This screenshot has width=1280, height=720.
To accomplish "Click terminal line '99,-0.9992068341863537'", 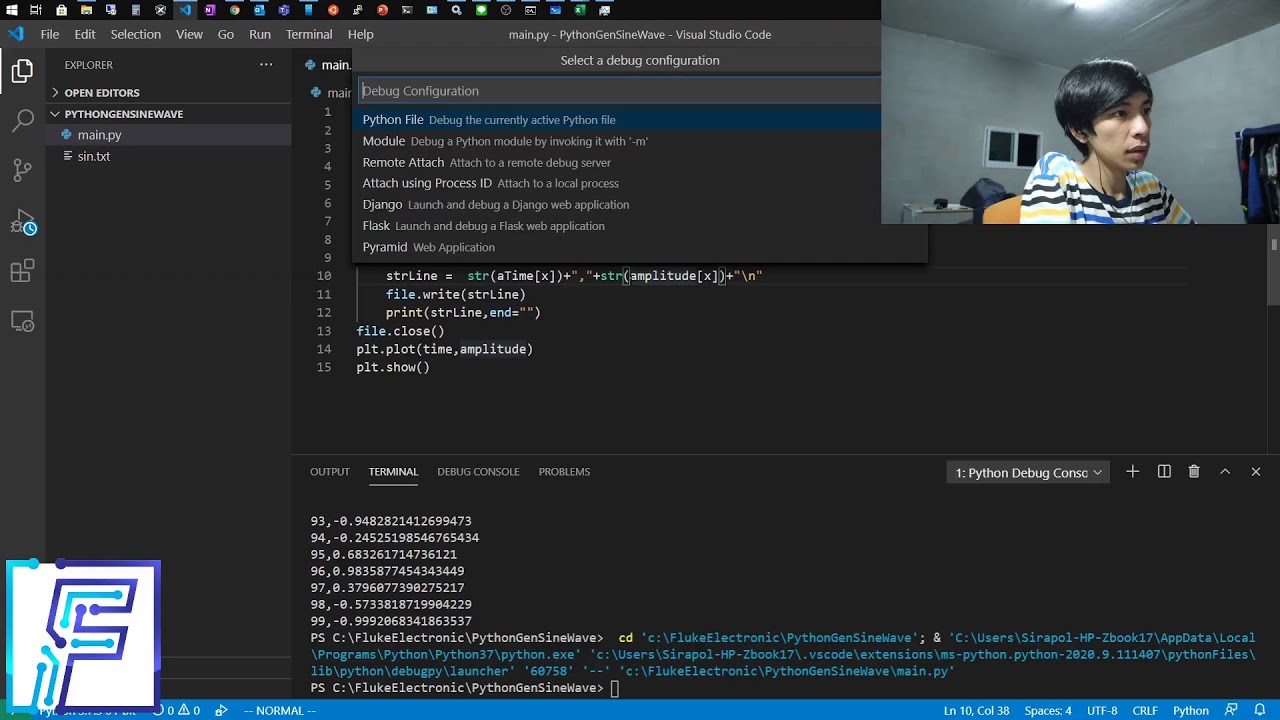I will [391, 621].
